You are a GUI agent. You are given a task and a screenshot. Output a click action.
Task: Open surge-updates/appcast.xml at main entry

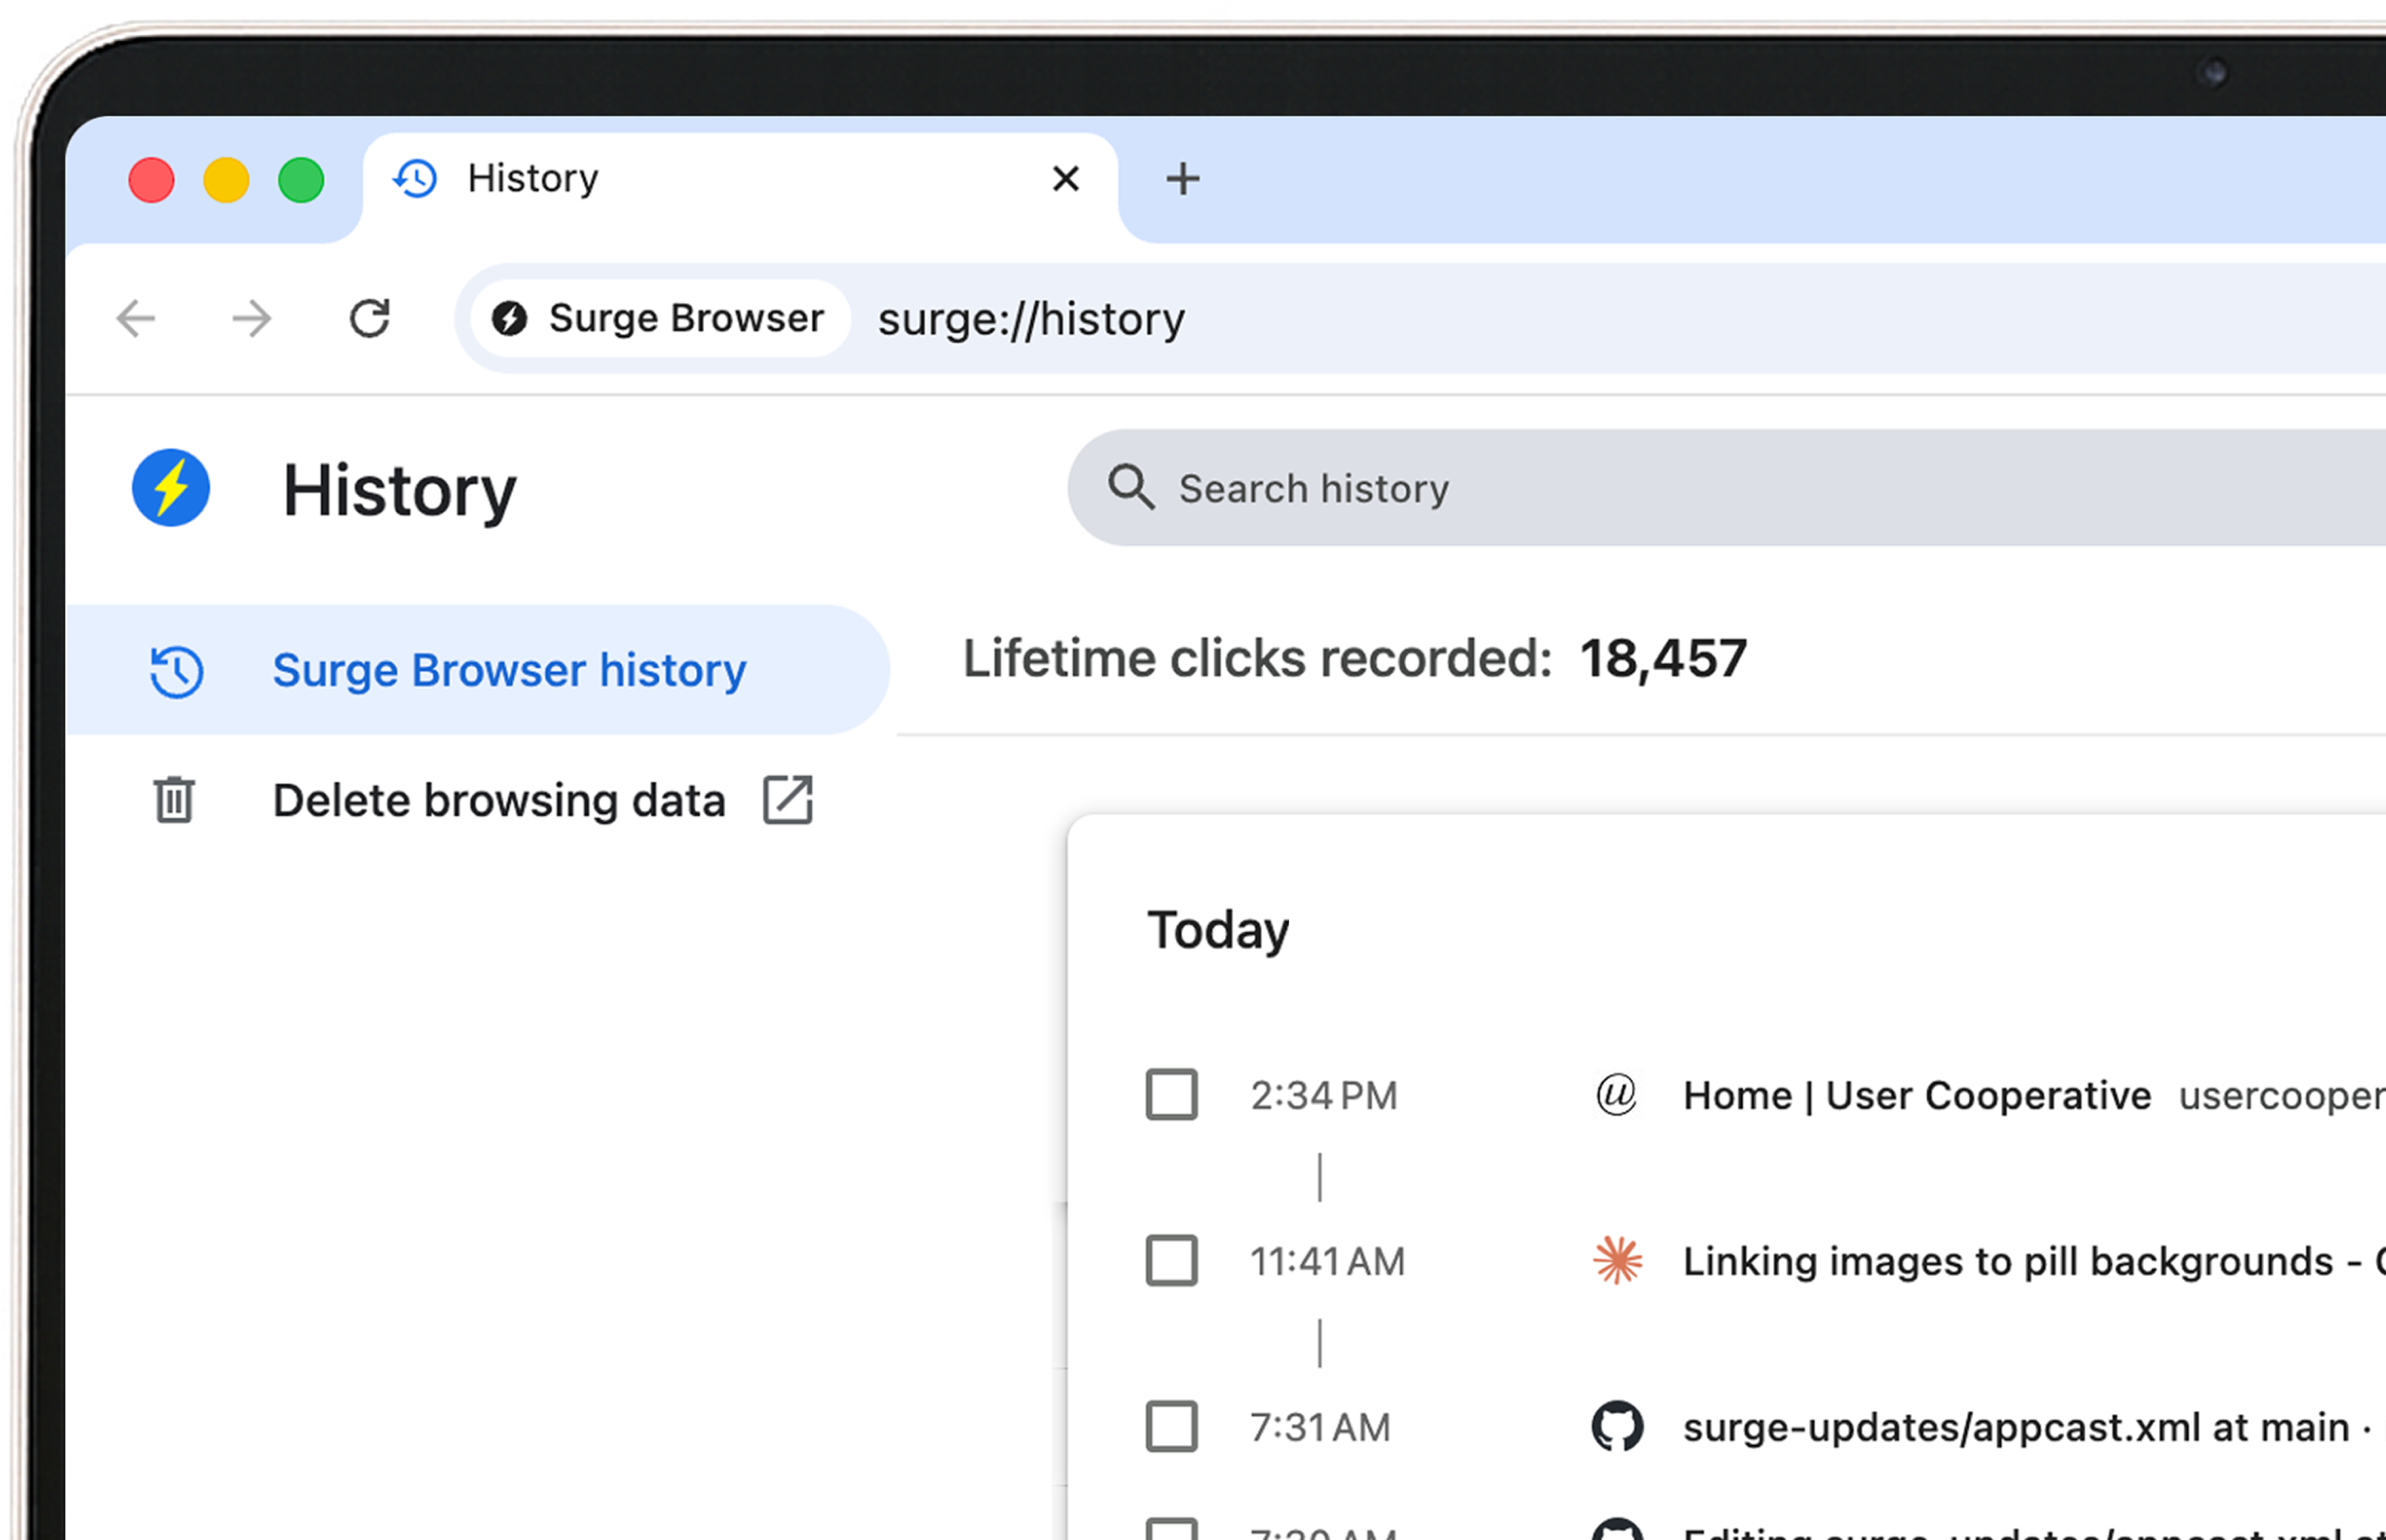[x=2016, y=1428]
